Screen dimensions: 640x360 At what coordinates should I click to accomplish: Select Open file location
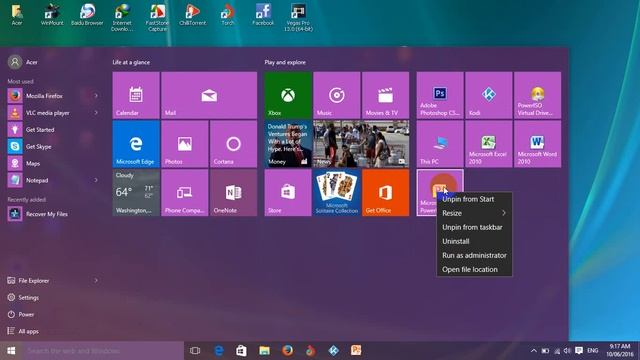(x=474, y=269)
